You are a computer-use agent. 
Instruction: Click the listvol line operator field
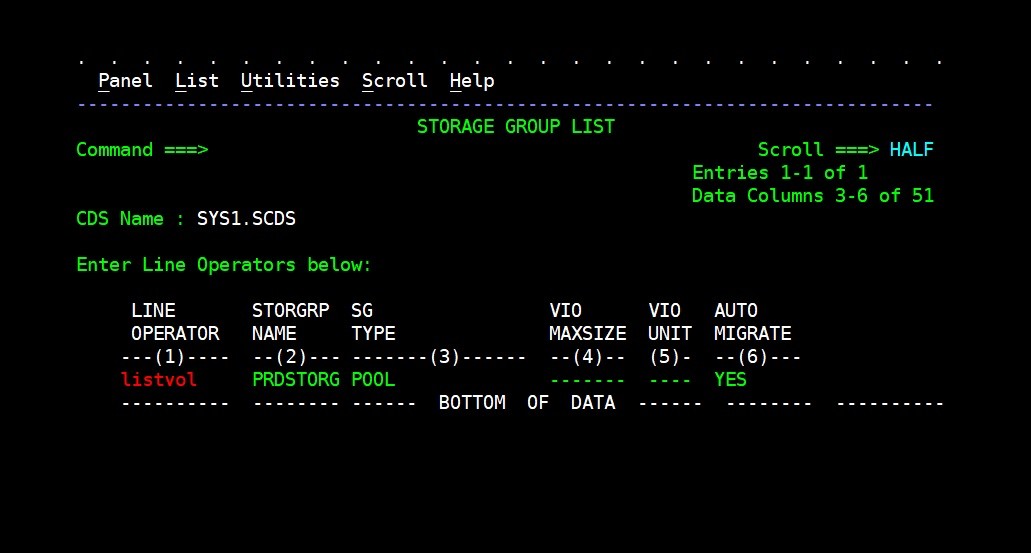pos(159,380)
